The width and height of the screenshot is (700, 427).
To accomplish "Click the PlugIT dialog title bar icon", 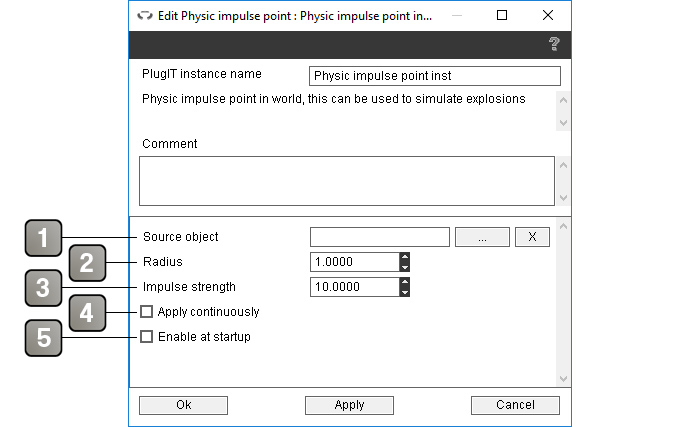I will (x=145, y=16).
